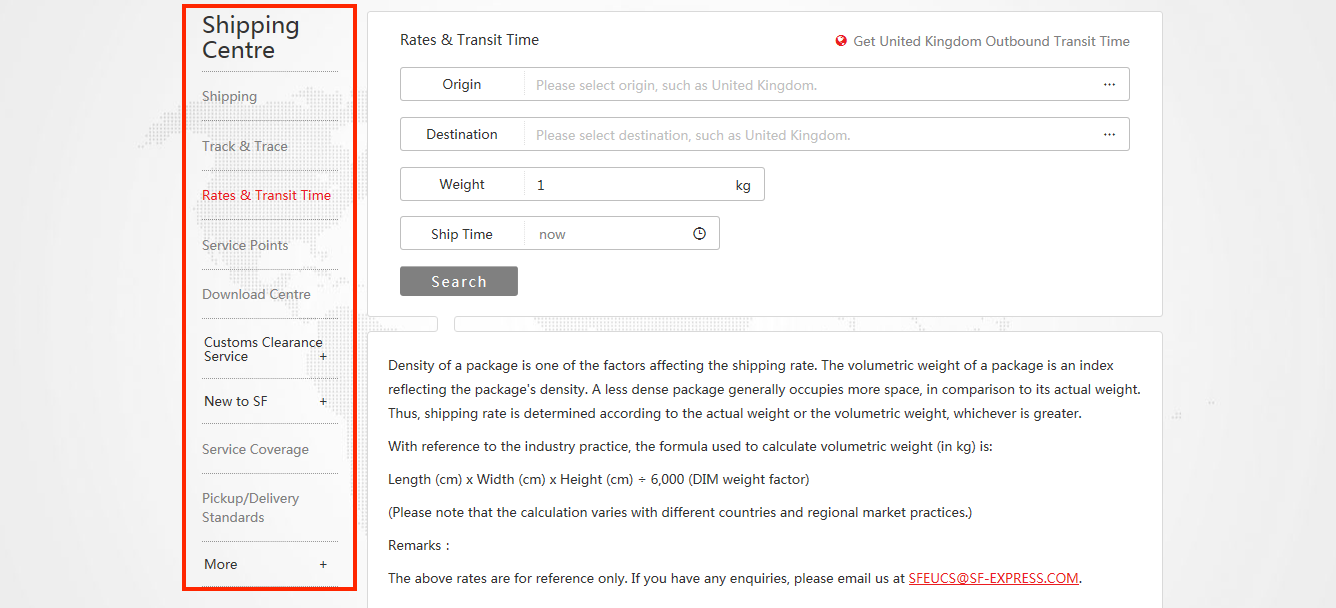Click the red globe icon beside Outbound Transit Time

point(841,41)
